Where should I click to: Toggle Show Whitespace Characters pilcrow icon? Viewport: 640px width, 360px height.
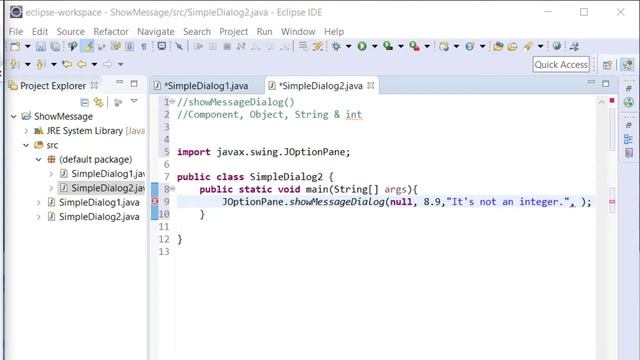pos(144,47)
